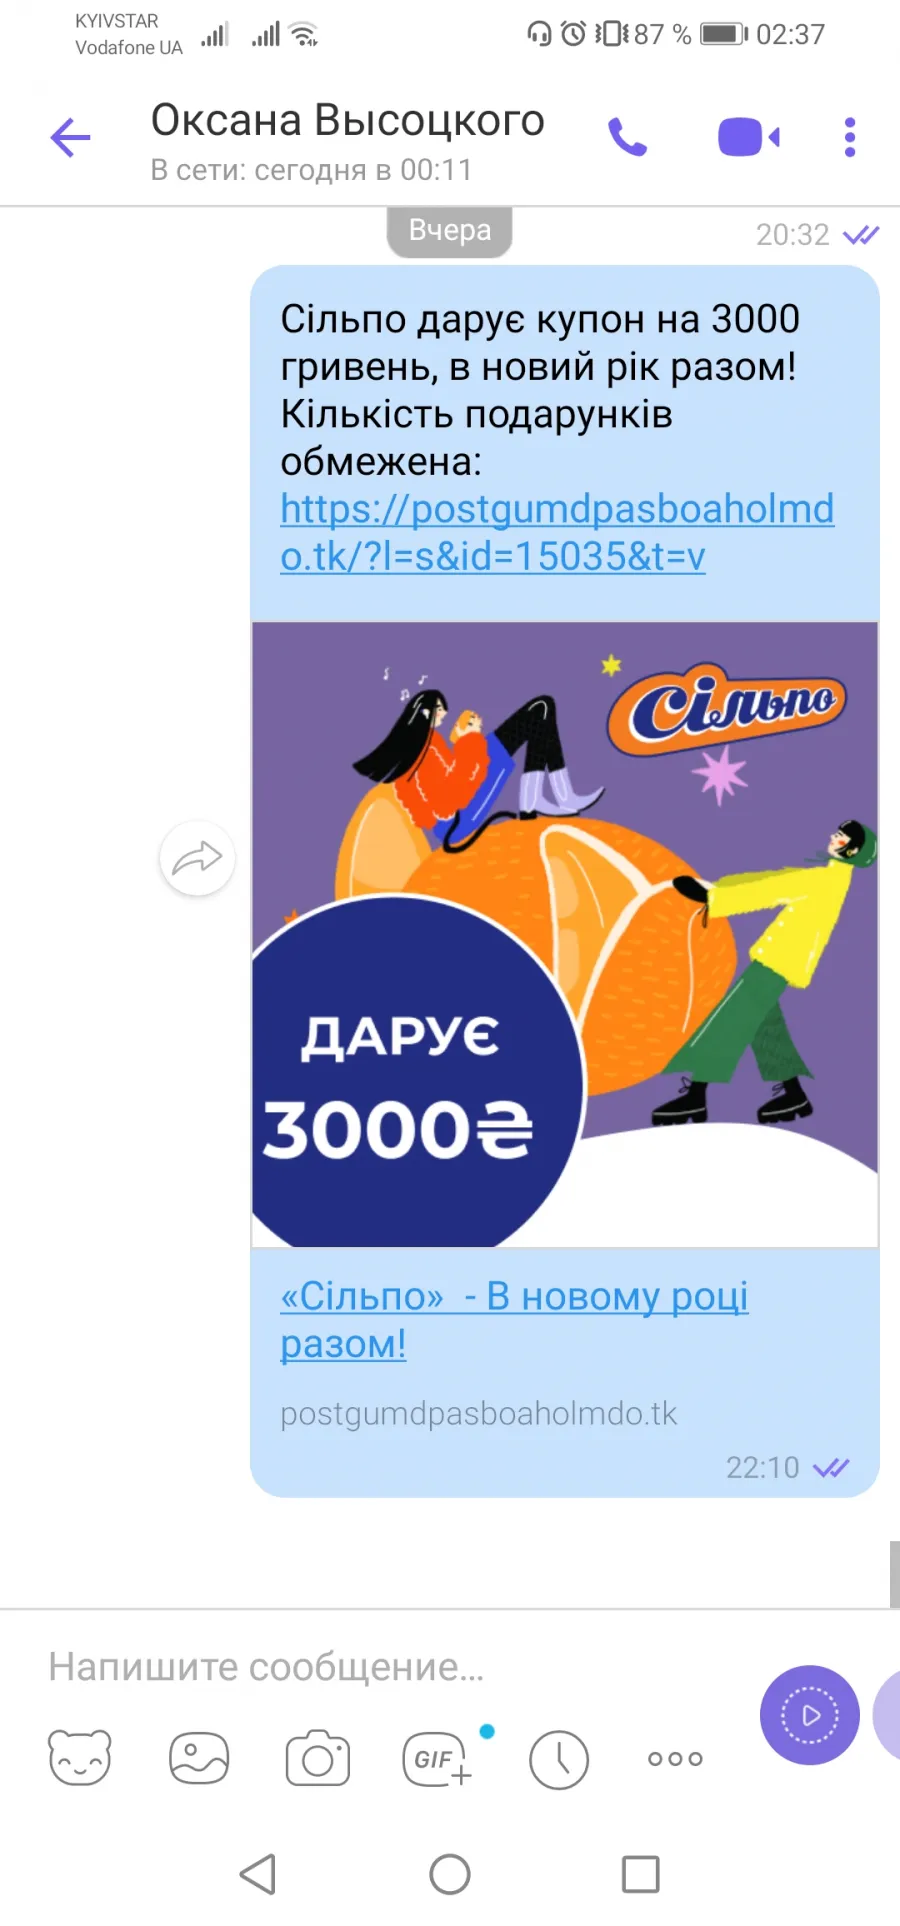Tap the instant video message button

coord(810,1715)
